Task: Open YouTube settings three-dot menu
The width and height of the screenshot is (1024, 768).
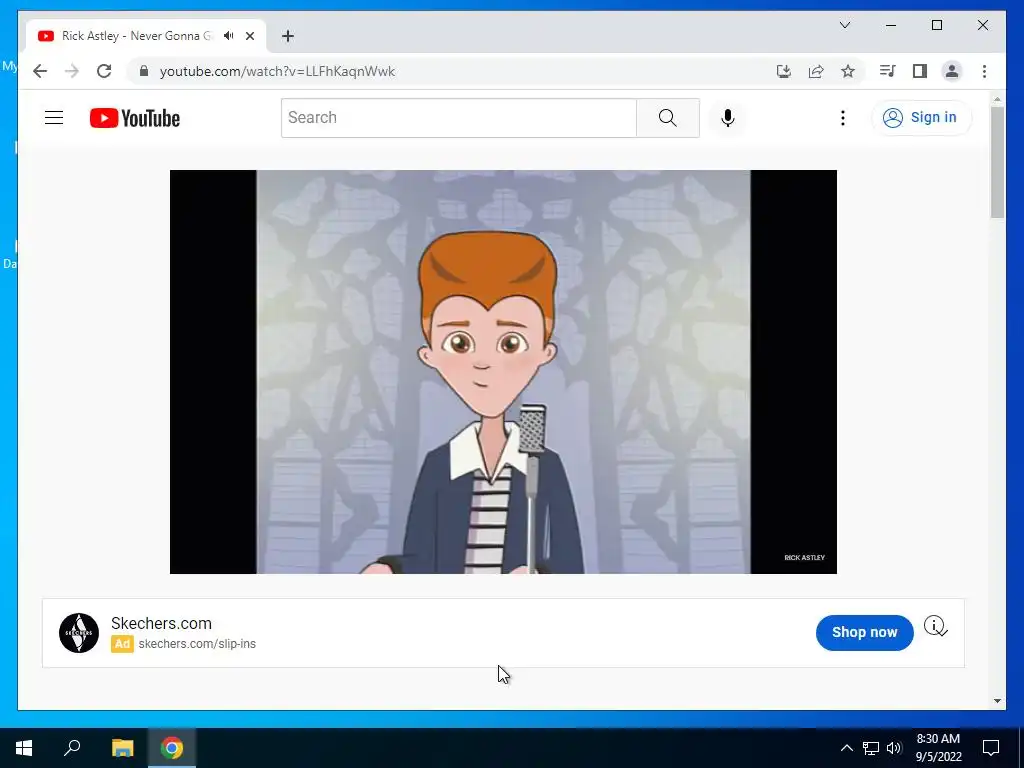Action: pyautogui.click(x=842, y=118)
